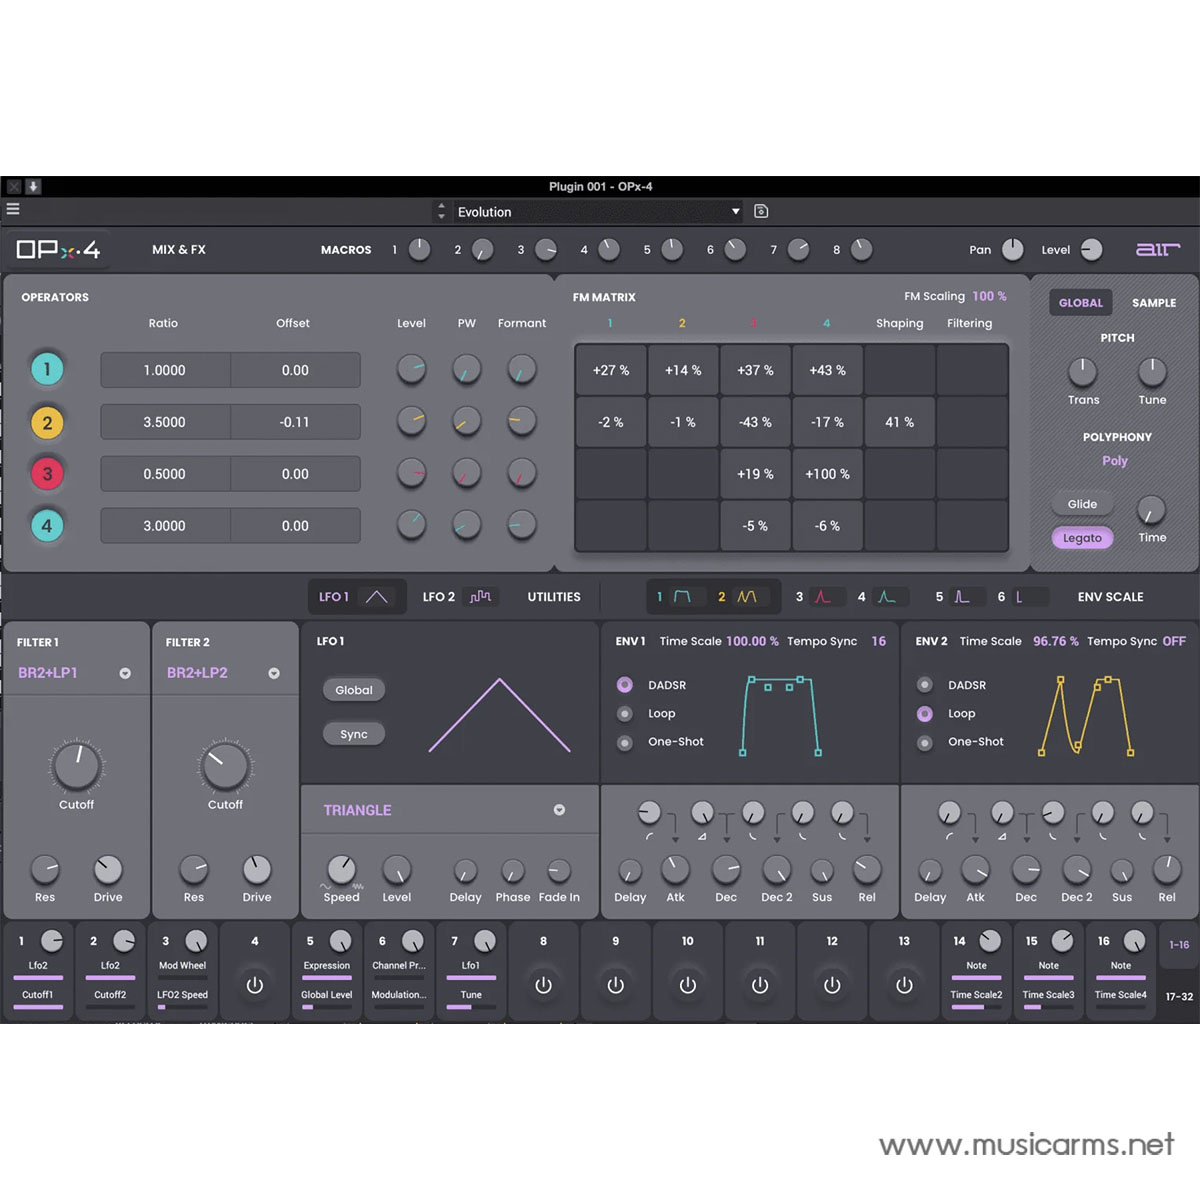Select Loop mode for ENV 1
The width and height of the screenshot is (1200, 1200).
point(625,714)
